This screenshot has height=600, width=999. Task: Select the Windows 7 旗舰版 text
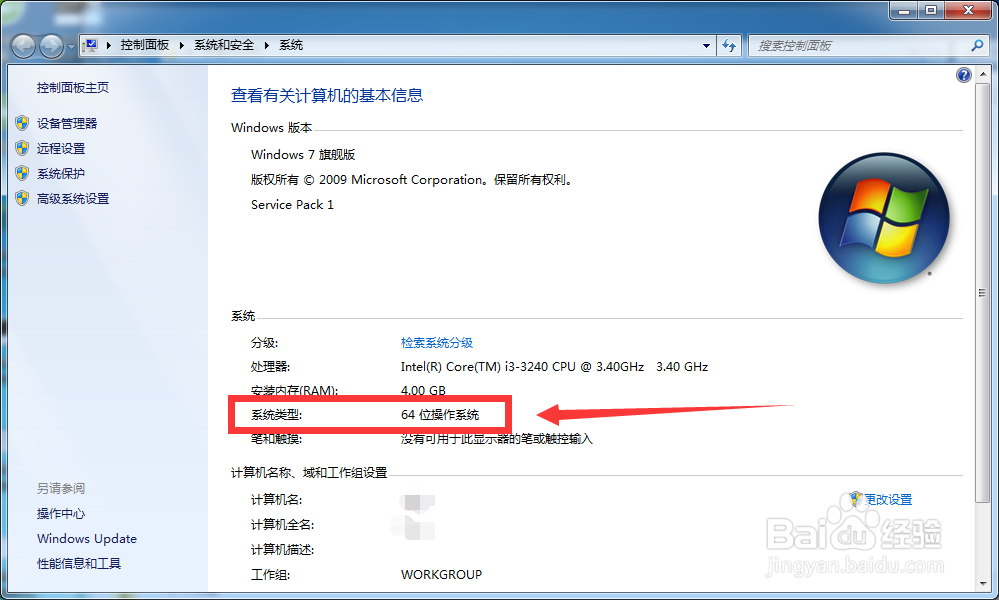(303, 155)
